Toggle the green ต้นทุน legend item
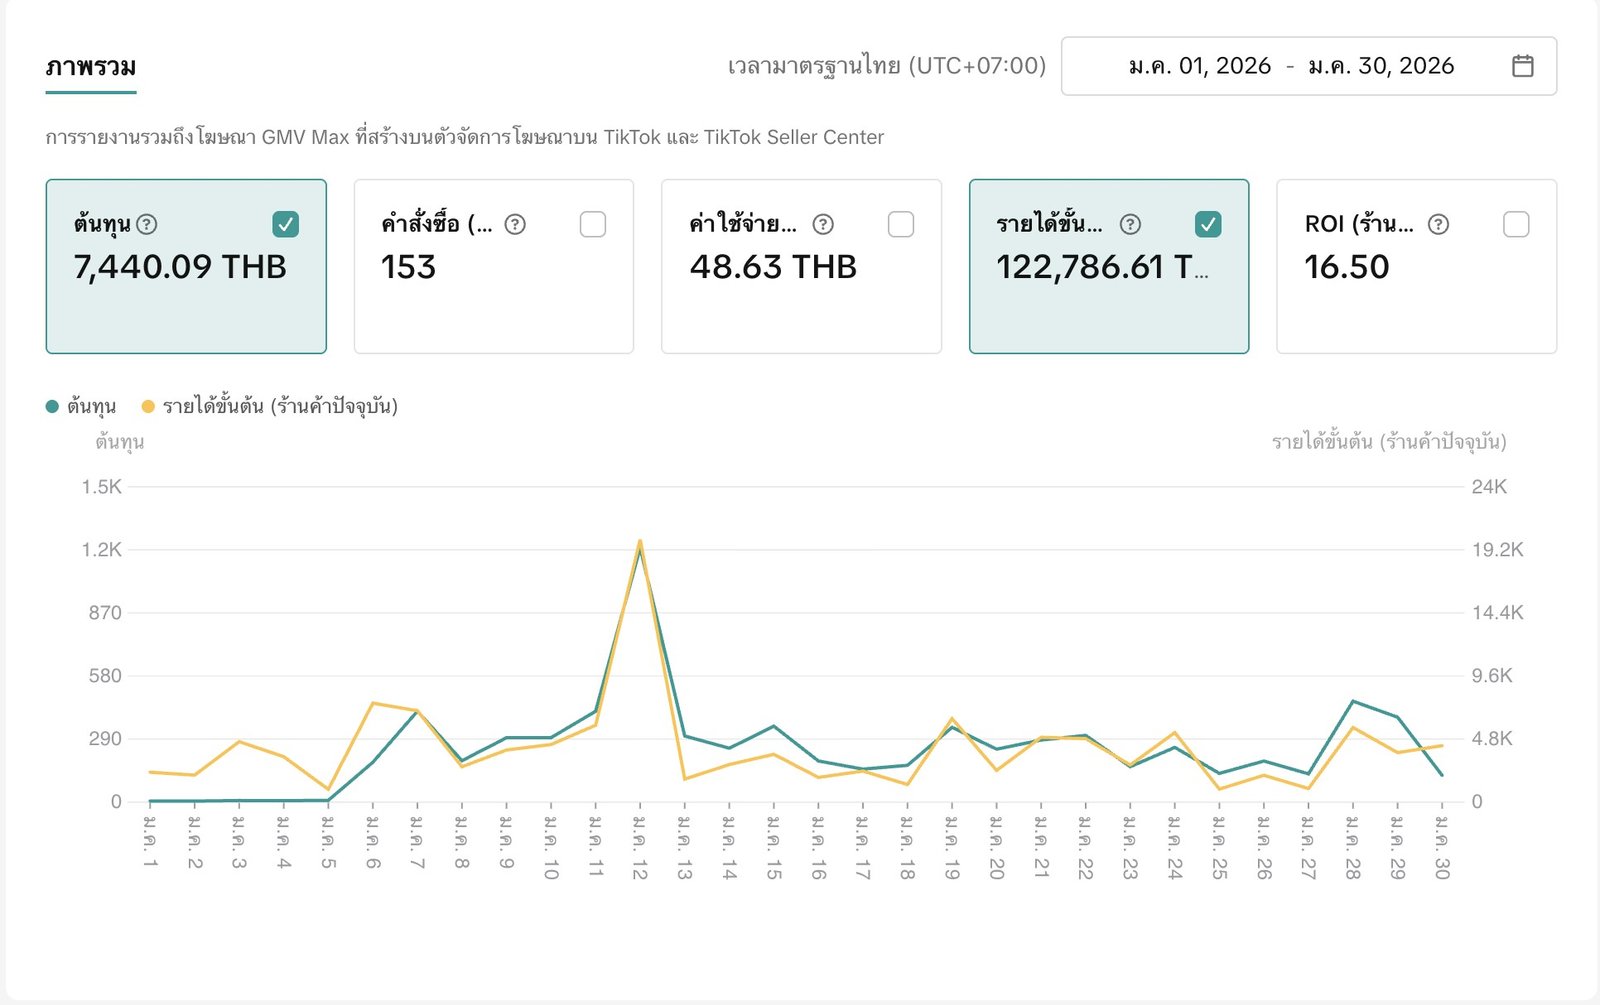The width and height of the screenshot is (1600, 1005). tap(82, 406)
